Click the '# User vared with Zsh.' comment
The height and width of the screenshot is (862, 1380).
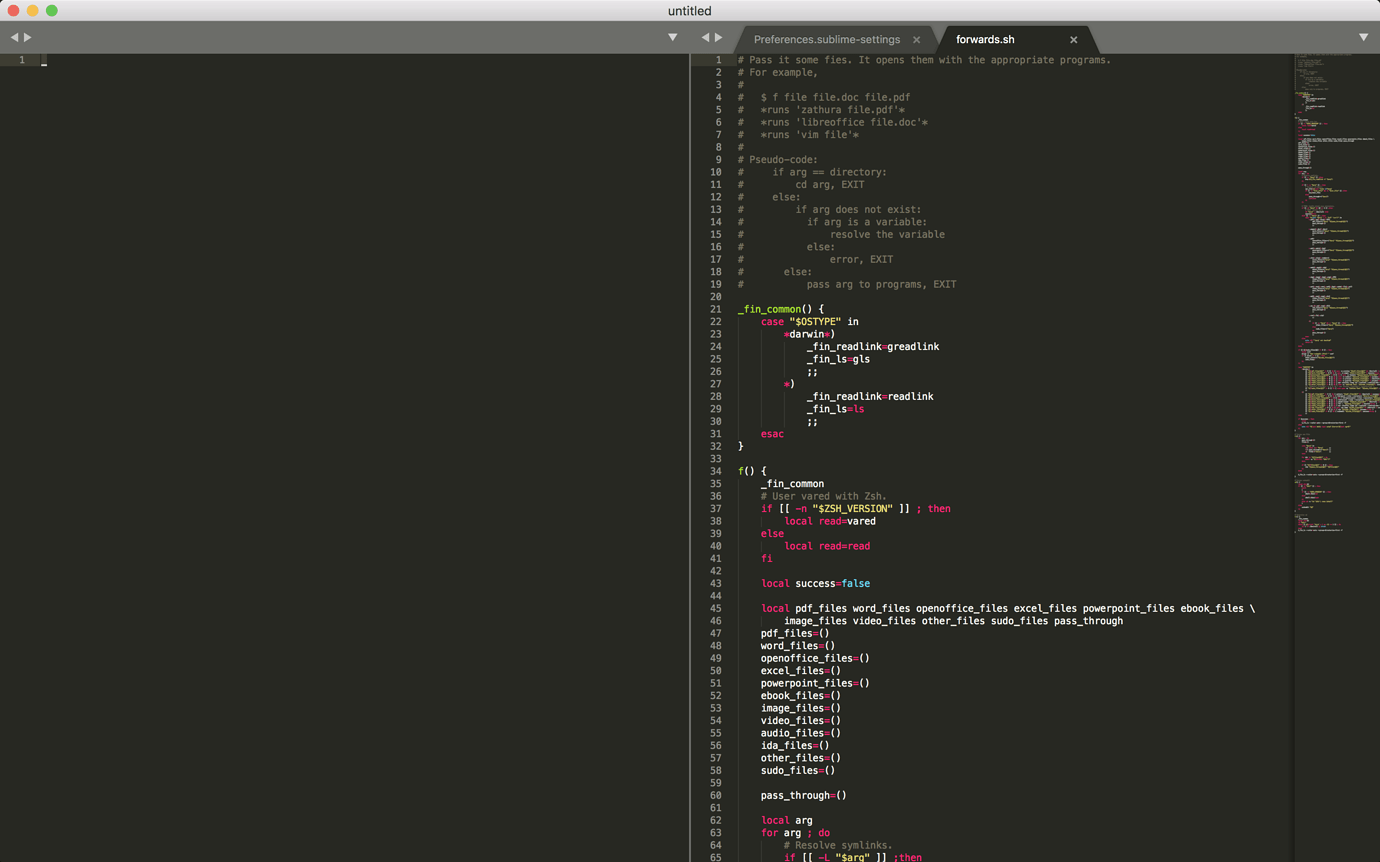click(824, 496)
